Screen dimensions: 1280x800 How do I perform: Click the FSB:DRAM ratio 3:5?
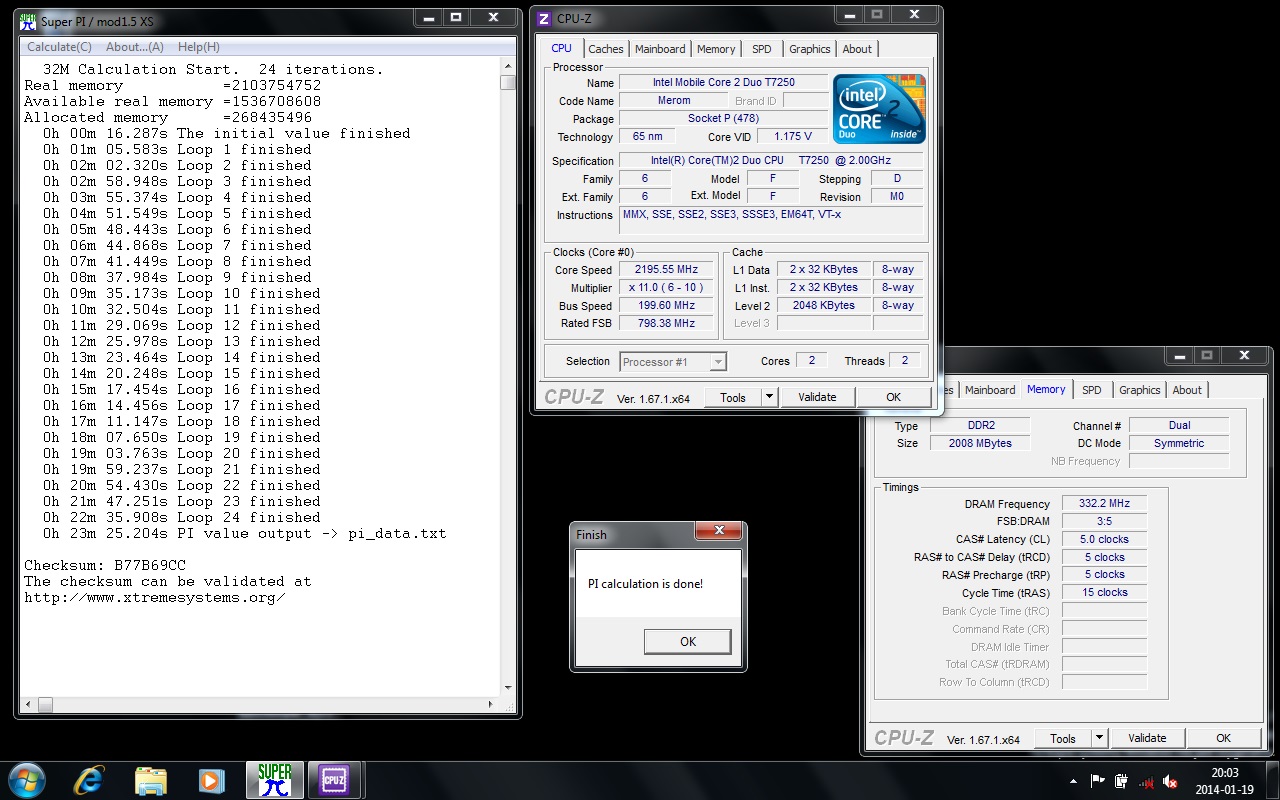(1105, 522)
